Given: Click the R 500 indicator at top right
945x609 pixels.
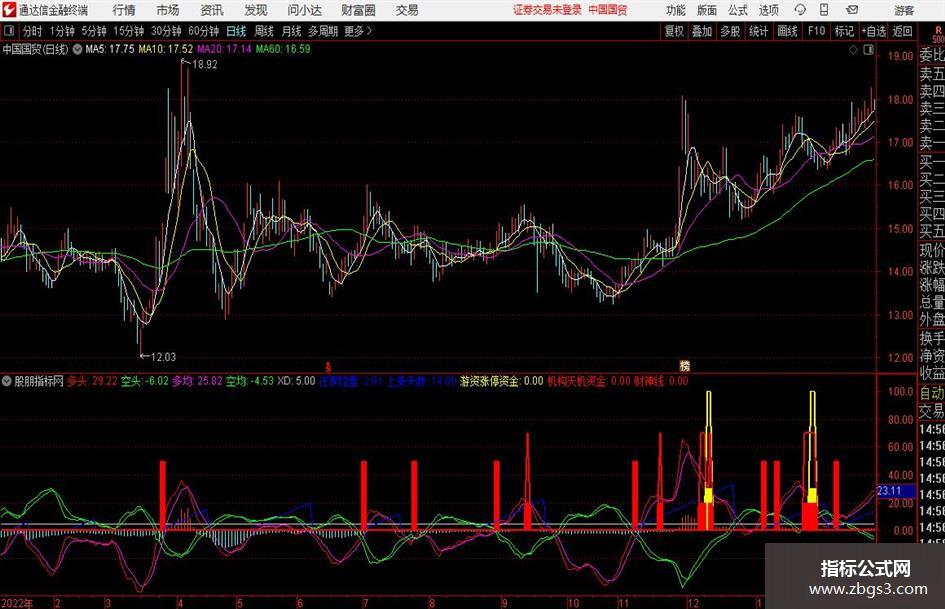Looking at the screenshot, I should [938, 34].
